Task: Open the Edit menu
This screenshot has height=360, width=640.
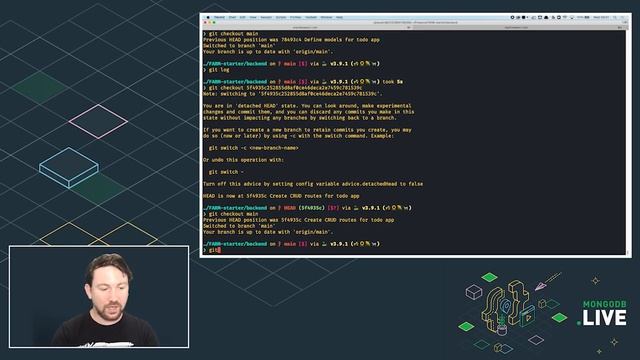Action: 242,18
